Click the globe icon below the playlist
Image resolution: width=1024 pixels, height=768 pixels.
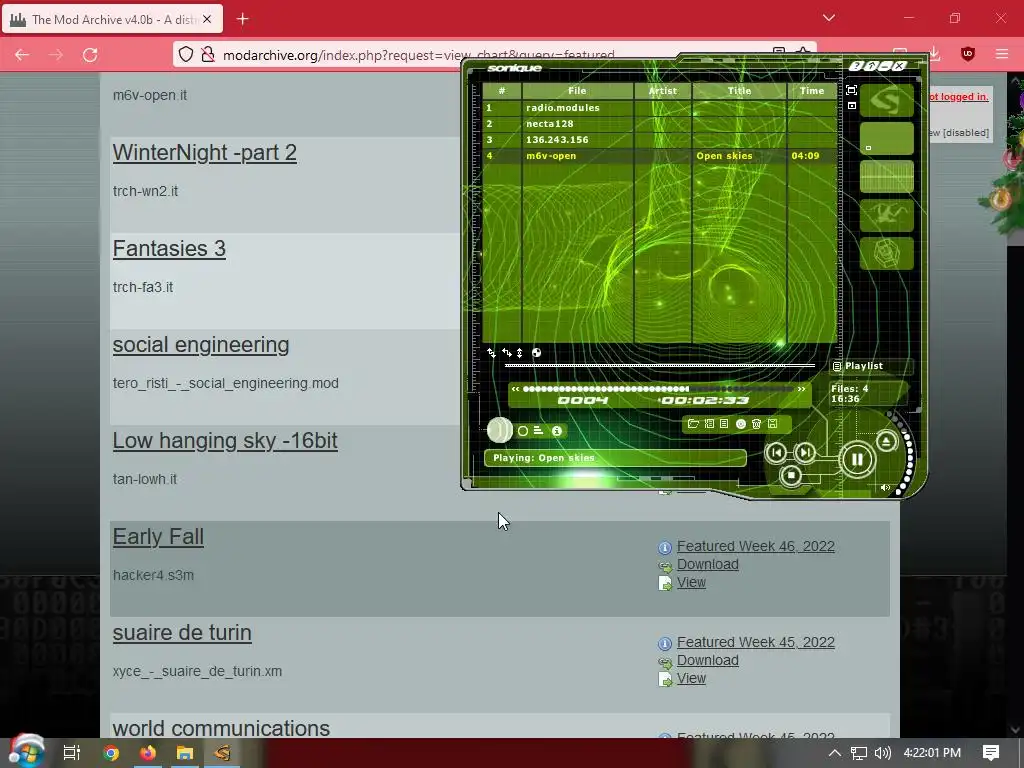pos(536,353)
